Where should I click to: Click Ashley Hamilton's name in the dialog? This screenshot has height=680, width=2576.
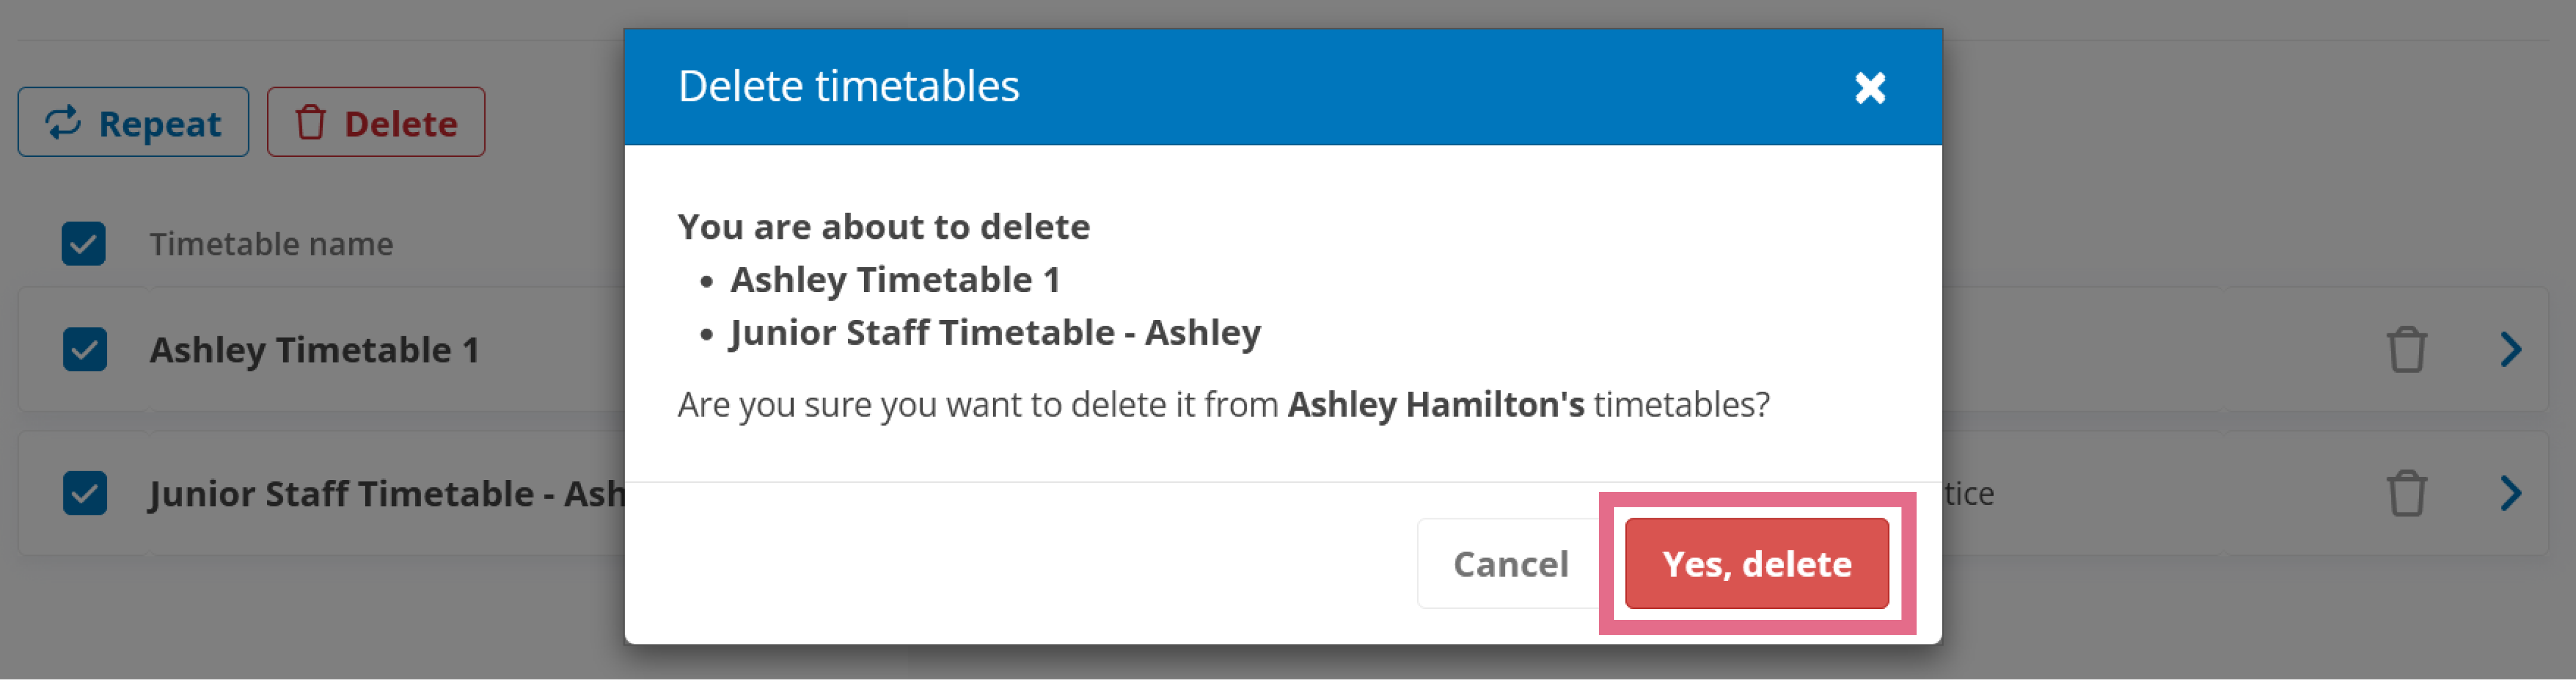click(x=1436, y=405)
